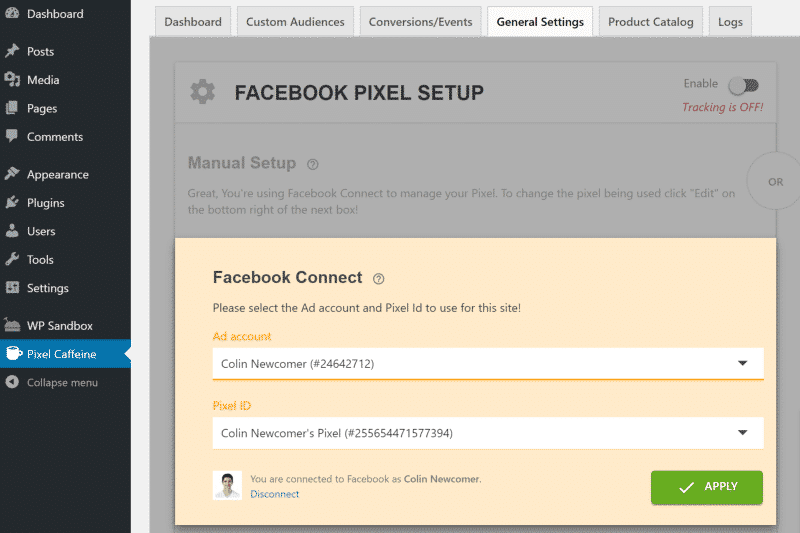Click the OR circle divider badge

pos(775,182)
